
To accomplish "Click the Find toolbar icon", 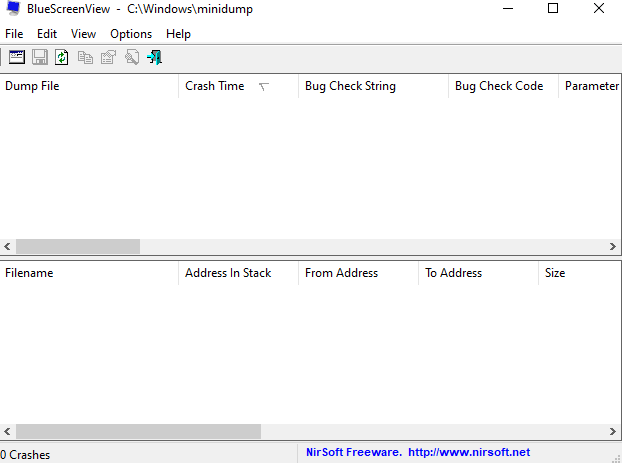I will tap(132, 57).
